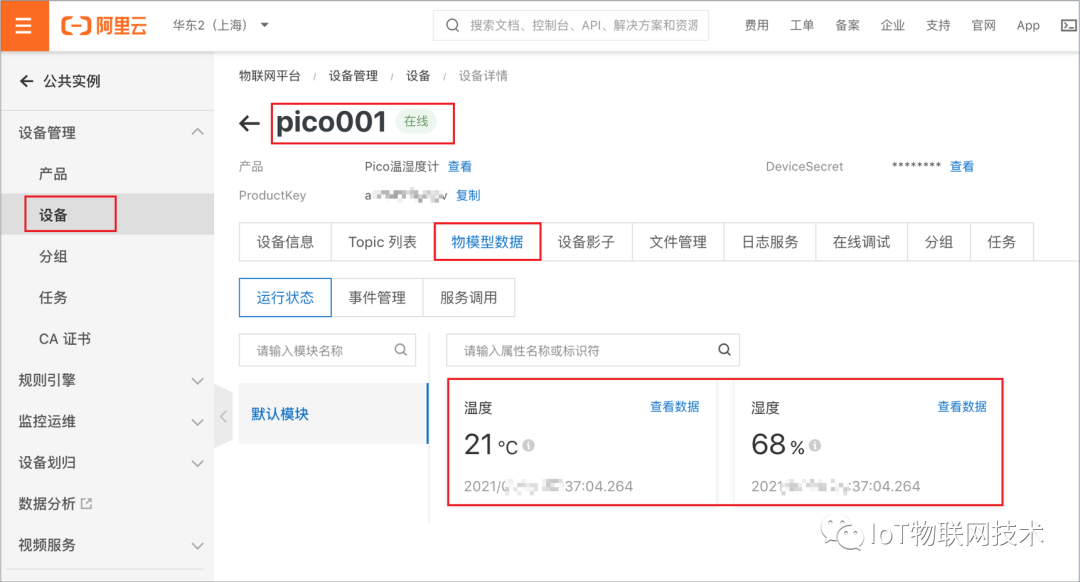Select the 事件管理 sub-tab
The height and width of the screenshot is (582, 1080).
pyautogui.click(x=377, y=298)
